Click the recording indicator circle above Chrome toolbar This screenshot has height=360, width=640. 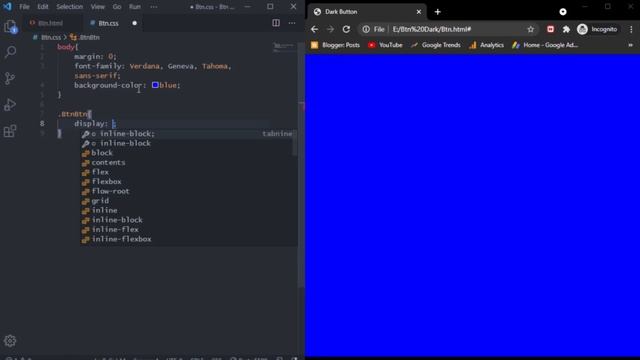point(563,12)
